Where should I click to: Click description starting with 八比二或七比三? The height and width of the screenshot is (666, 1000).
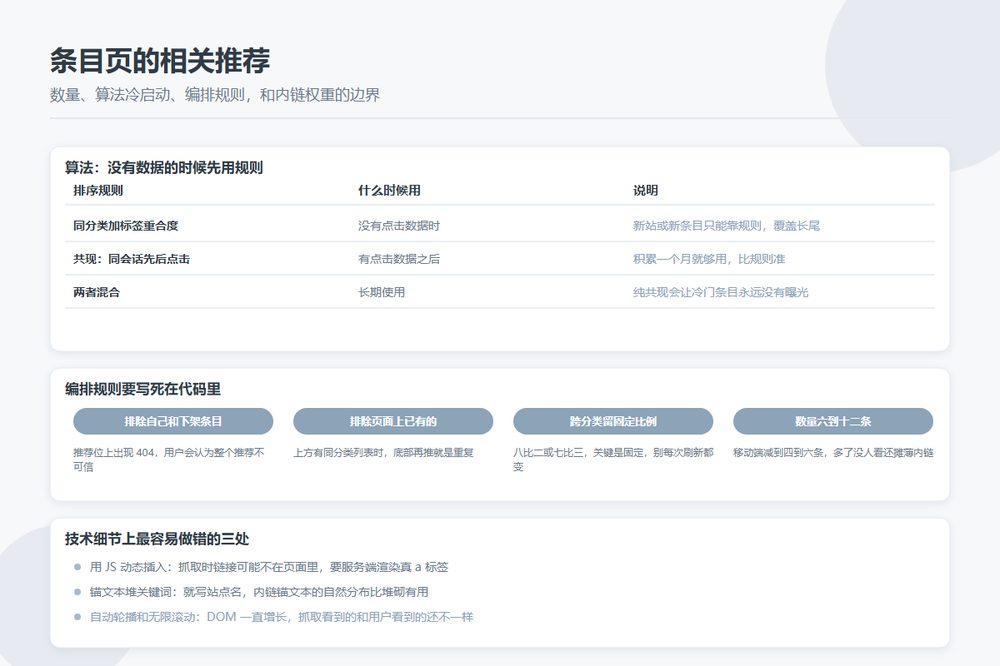click(613, 459)
